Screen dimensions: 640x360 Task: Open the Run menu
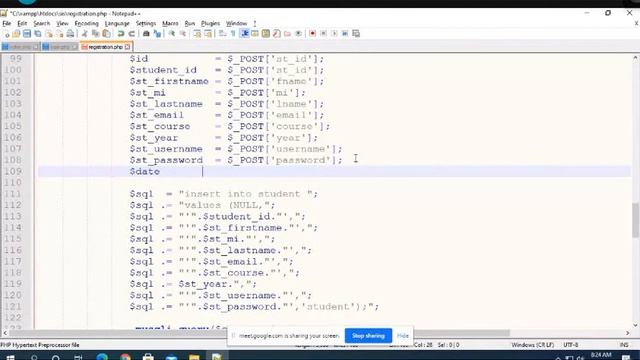190,23
